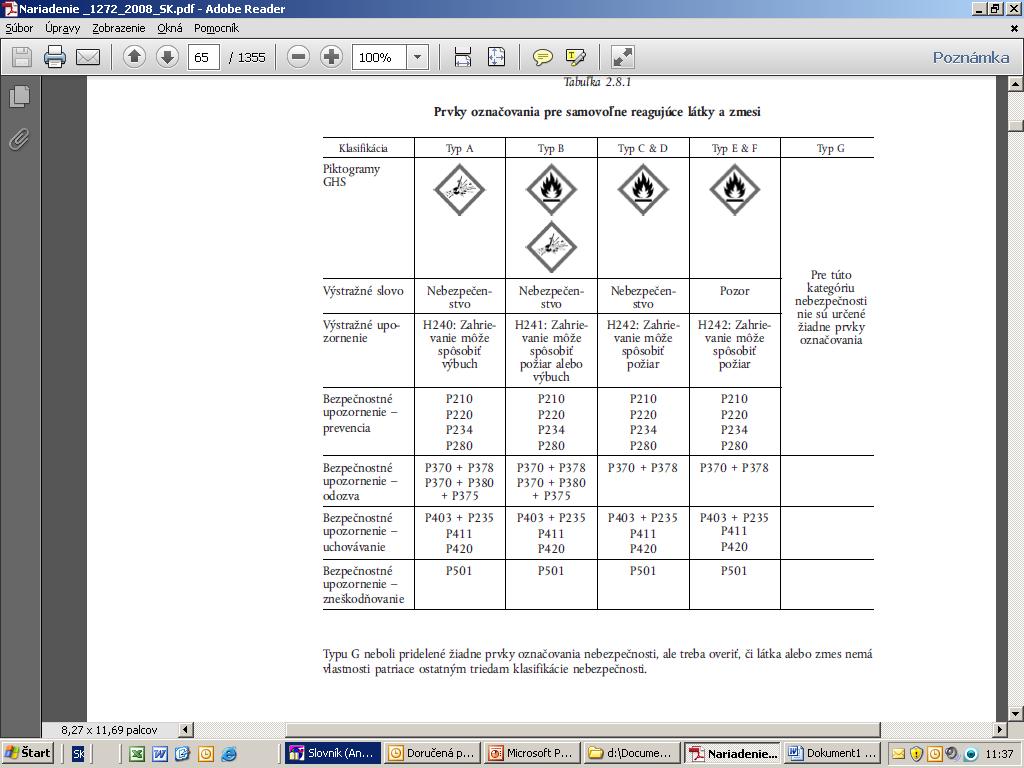
Task: Switch to Slovník taskbar window
Action: (x=332, y=753)
